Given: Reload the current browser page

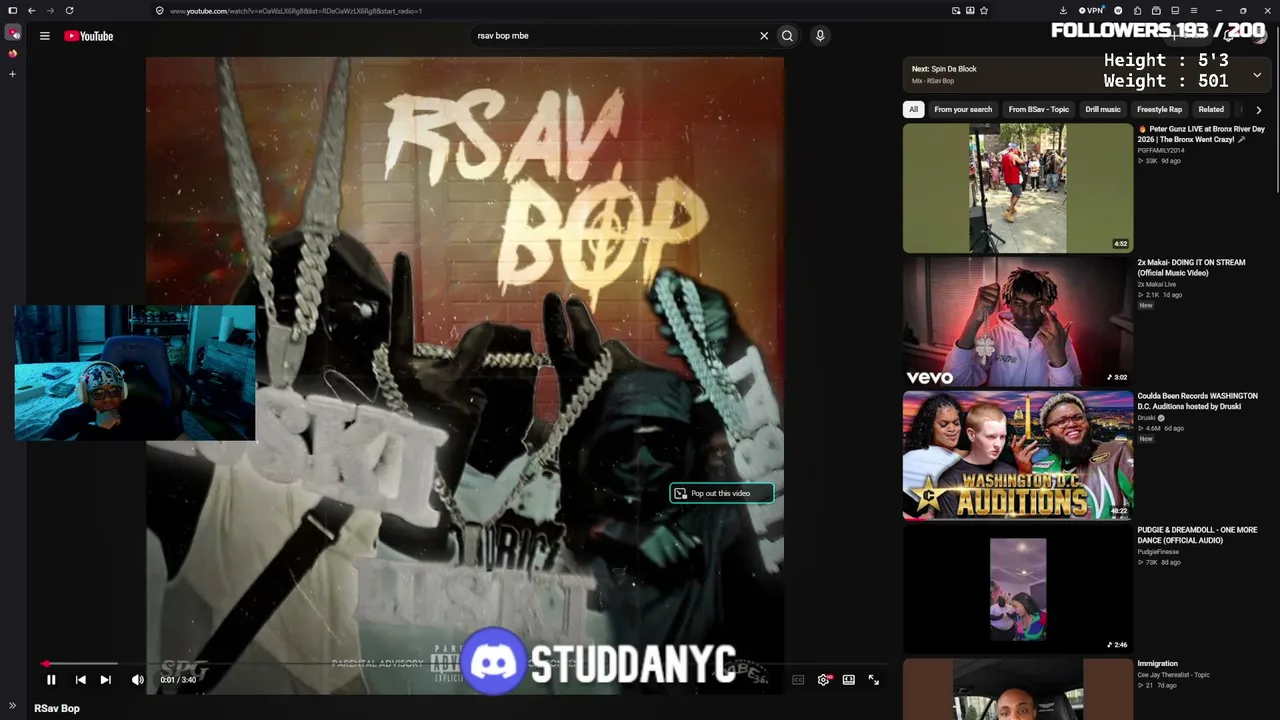Looking at the screenshot, I should (69, 11).
